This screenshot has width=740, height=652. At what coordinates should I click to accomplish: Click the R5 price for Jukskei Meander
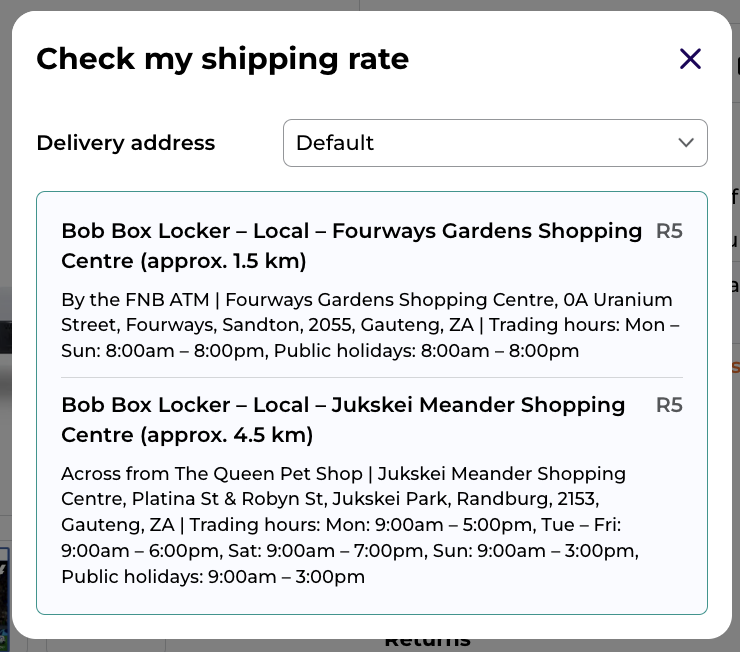[x=669, y=405]
